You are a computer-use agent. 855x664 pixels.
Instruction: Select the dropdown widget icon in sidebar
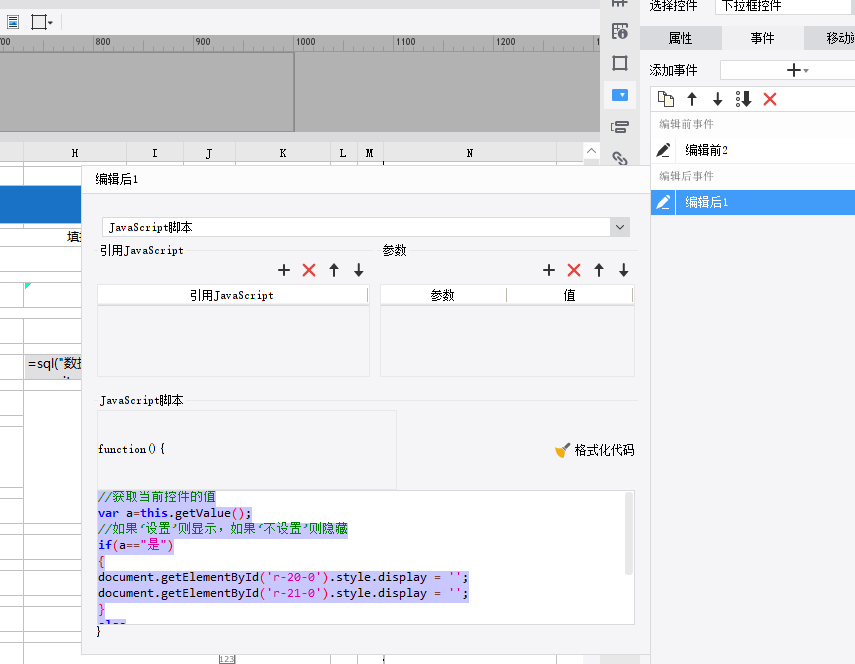pyautogui.click(x=620, y=95)
